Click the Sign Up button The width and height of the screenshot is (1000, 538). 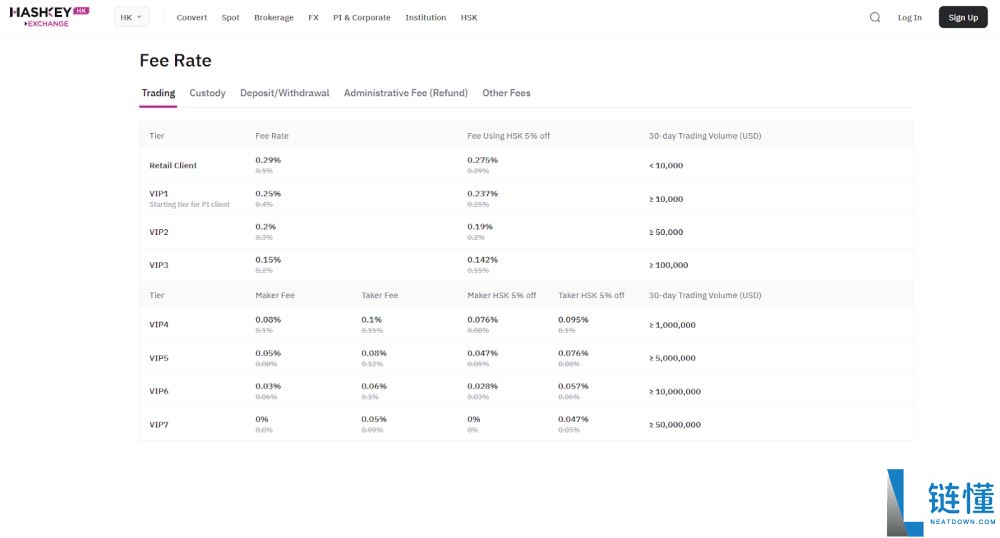[962, 17]
